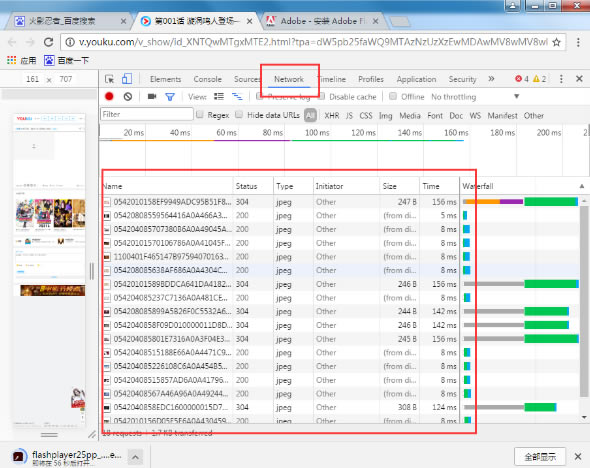Reload the page with refresh icon
This screenshot has height=468, width=590.
[49, 42]
